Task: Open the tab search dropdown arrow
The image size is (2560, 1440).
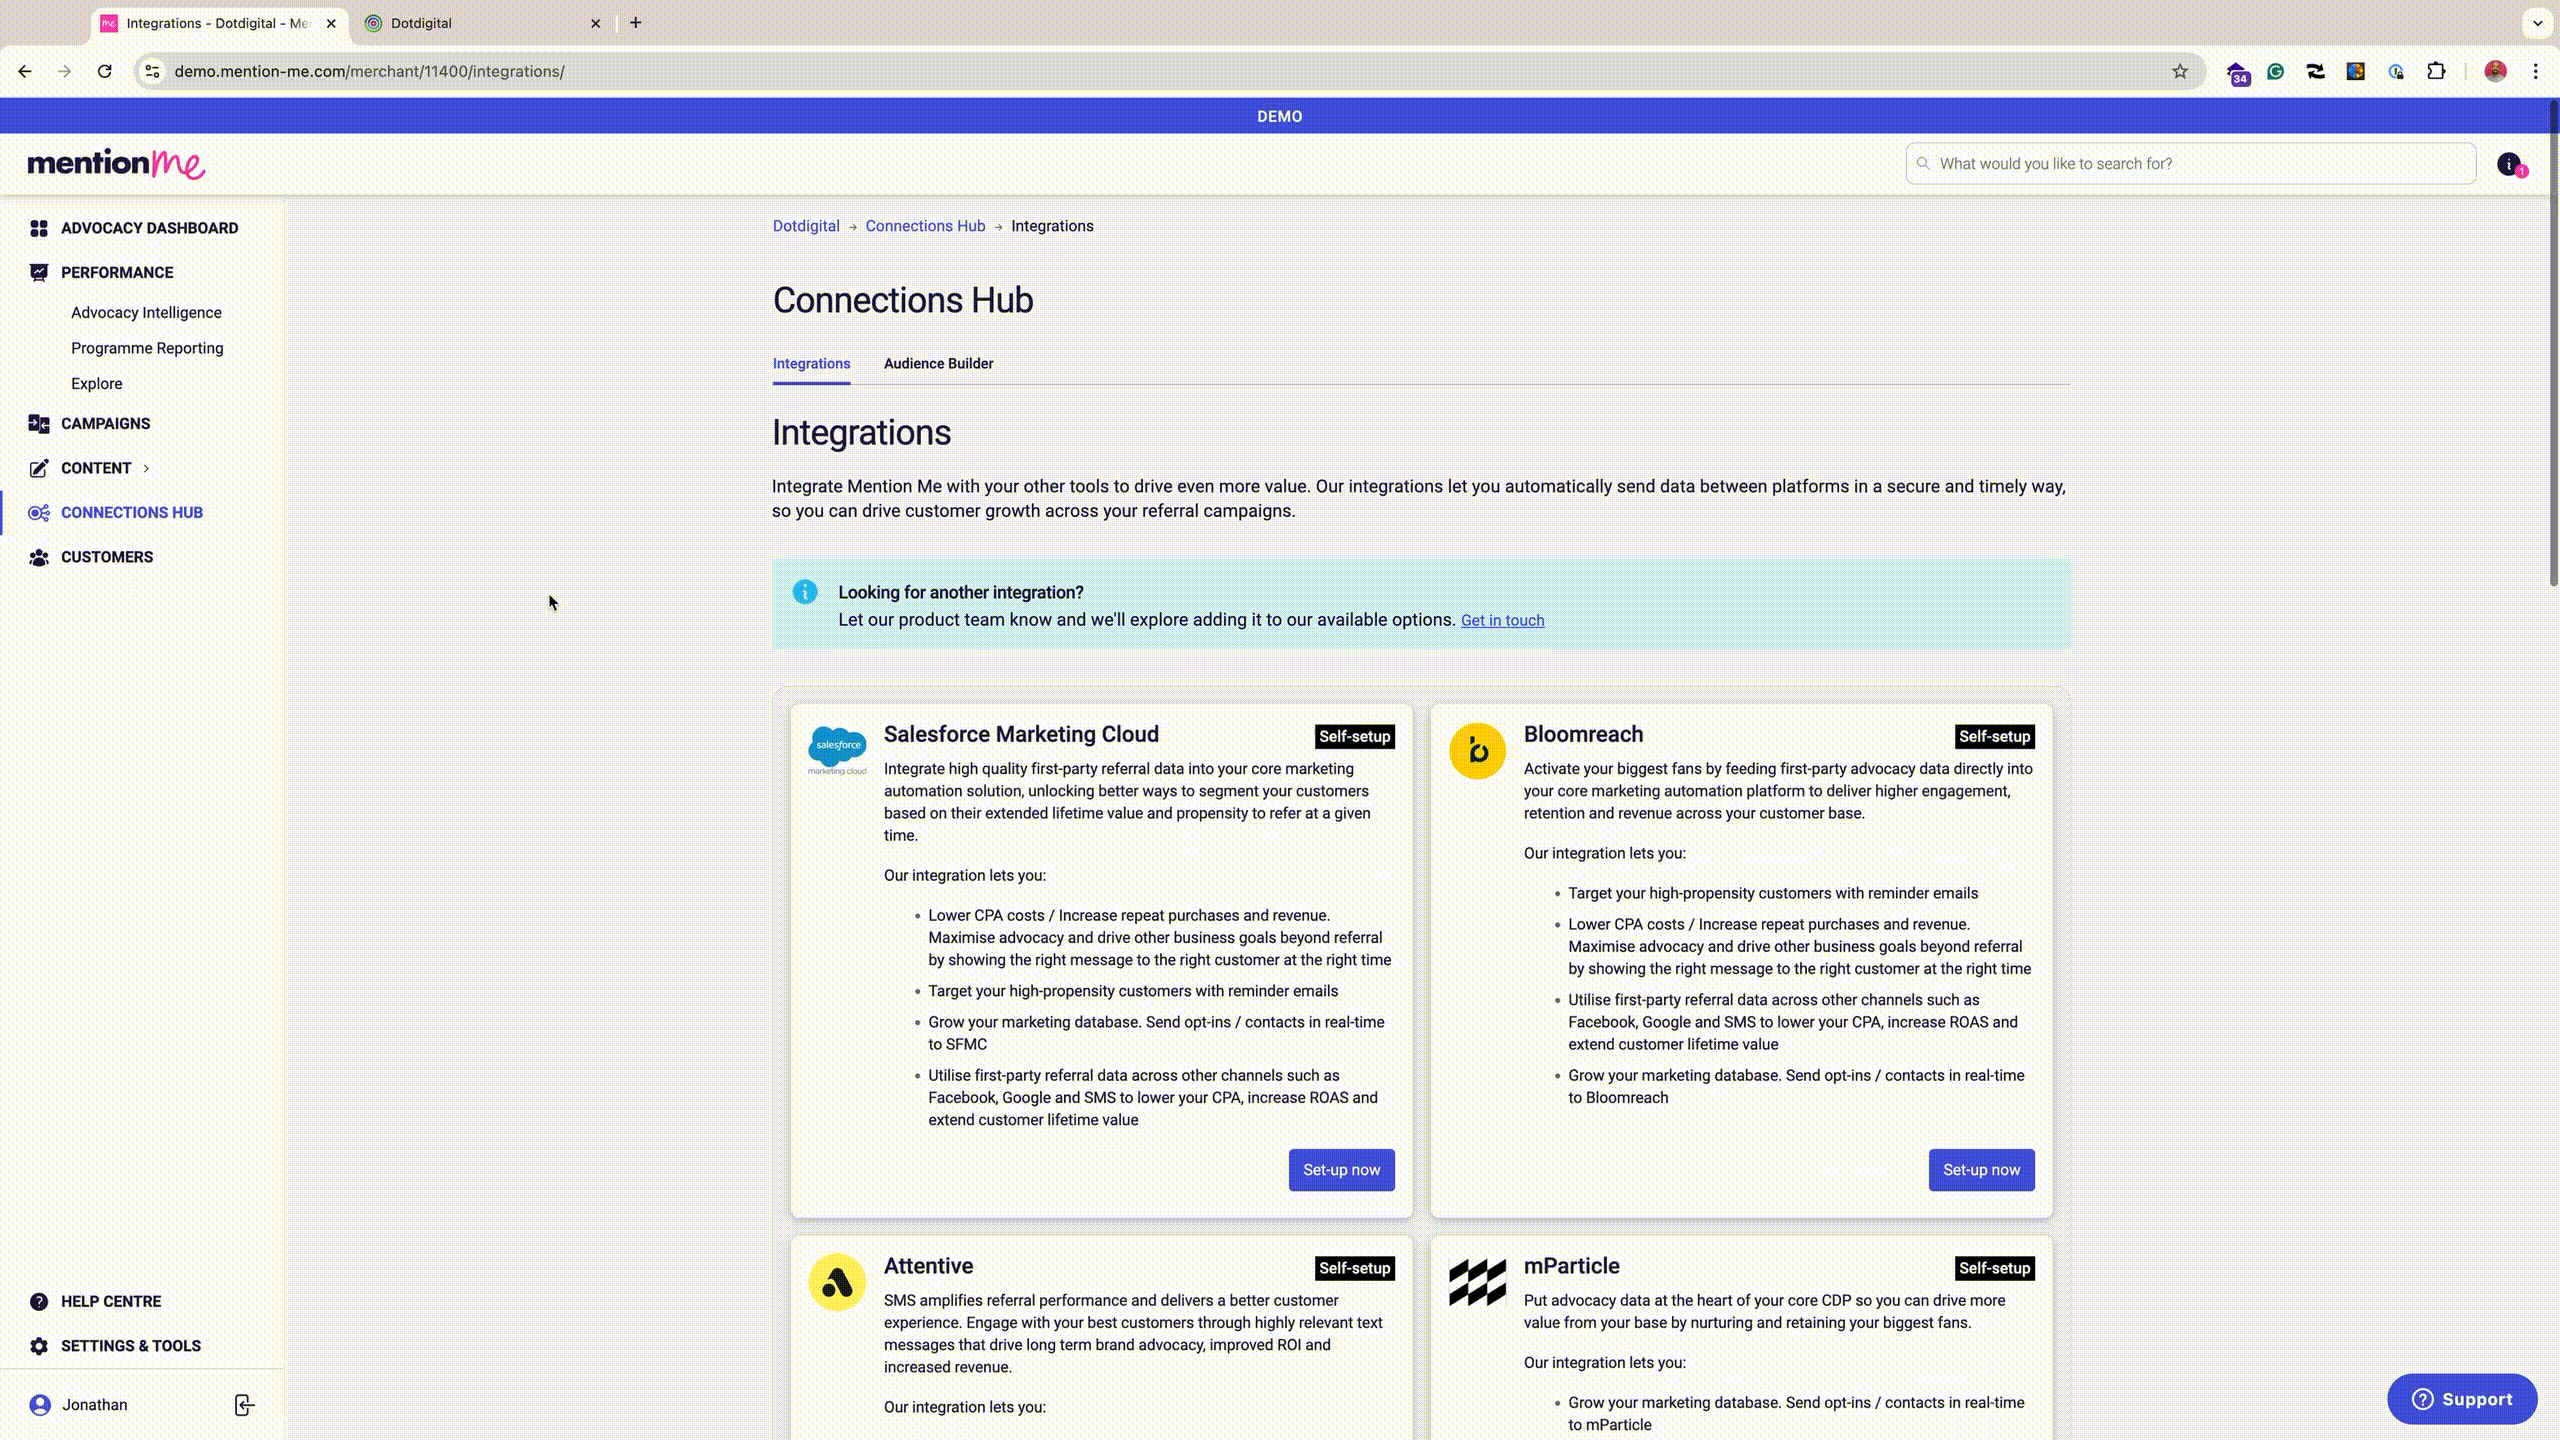Action: [x=2537, y=23]
